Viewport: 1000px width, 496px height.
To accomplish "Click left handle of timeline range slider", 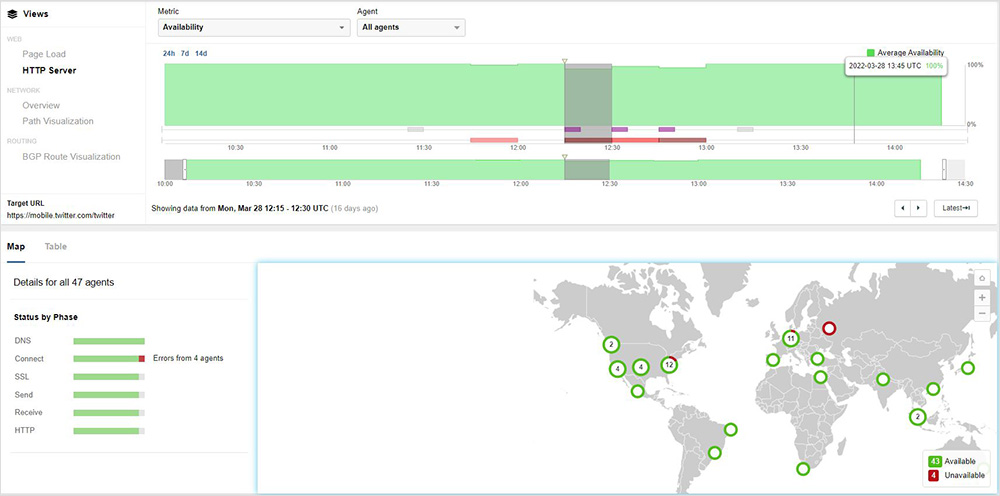I will click(x=185, y=170).
